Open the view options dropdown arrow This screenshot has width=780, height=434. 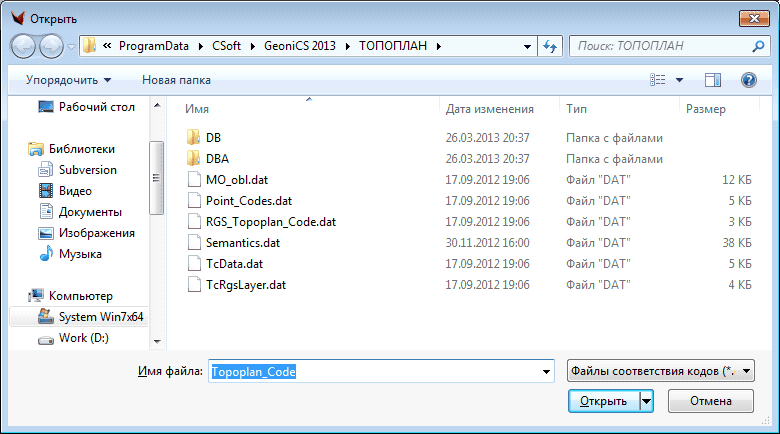pos(680,80)
